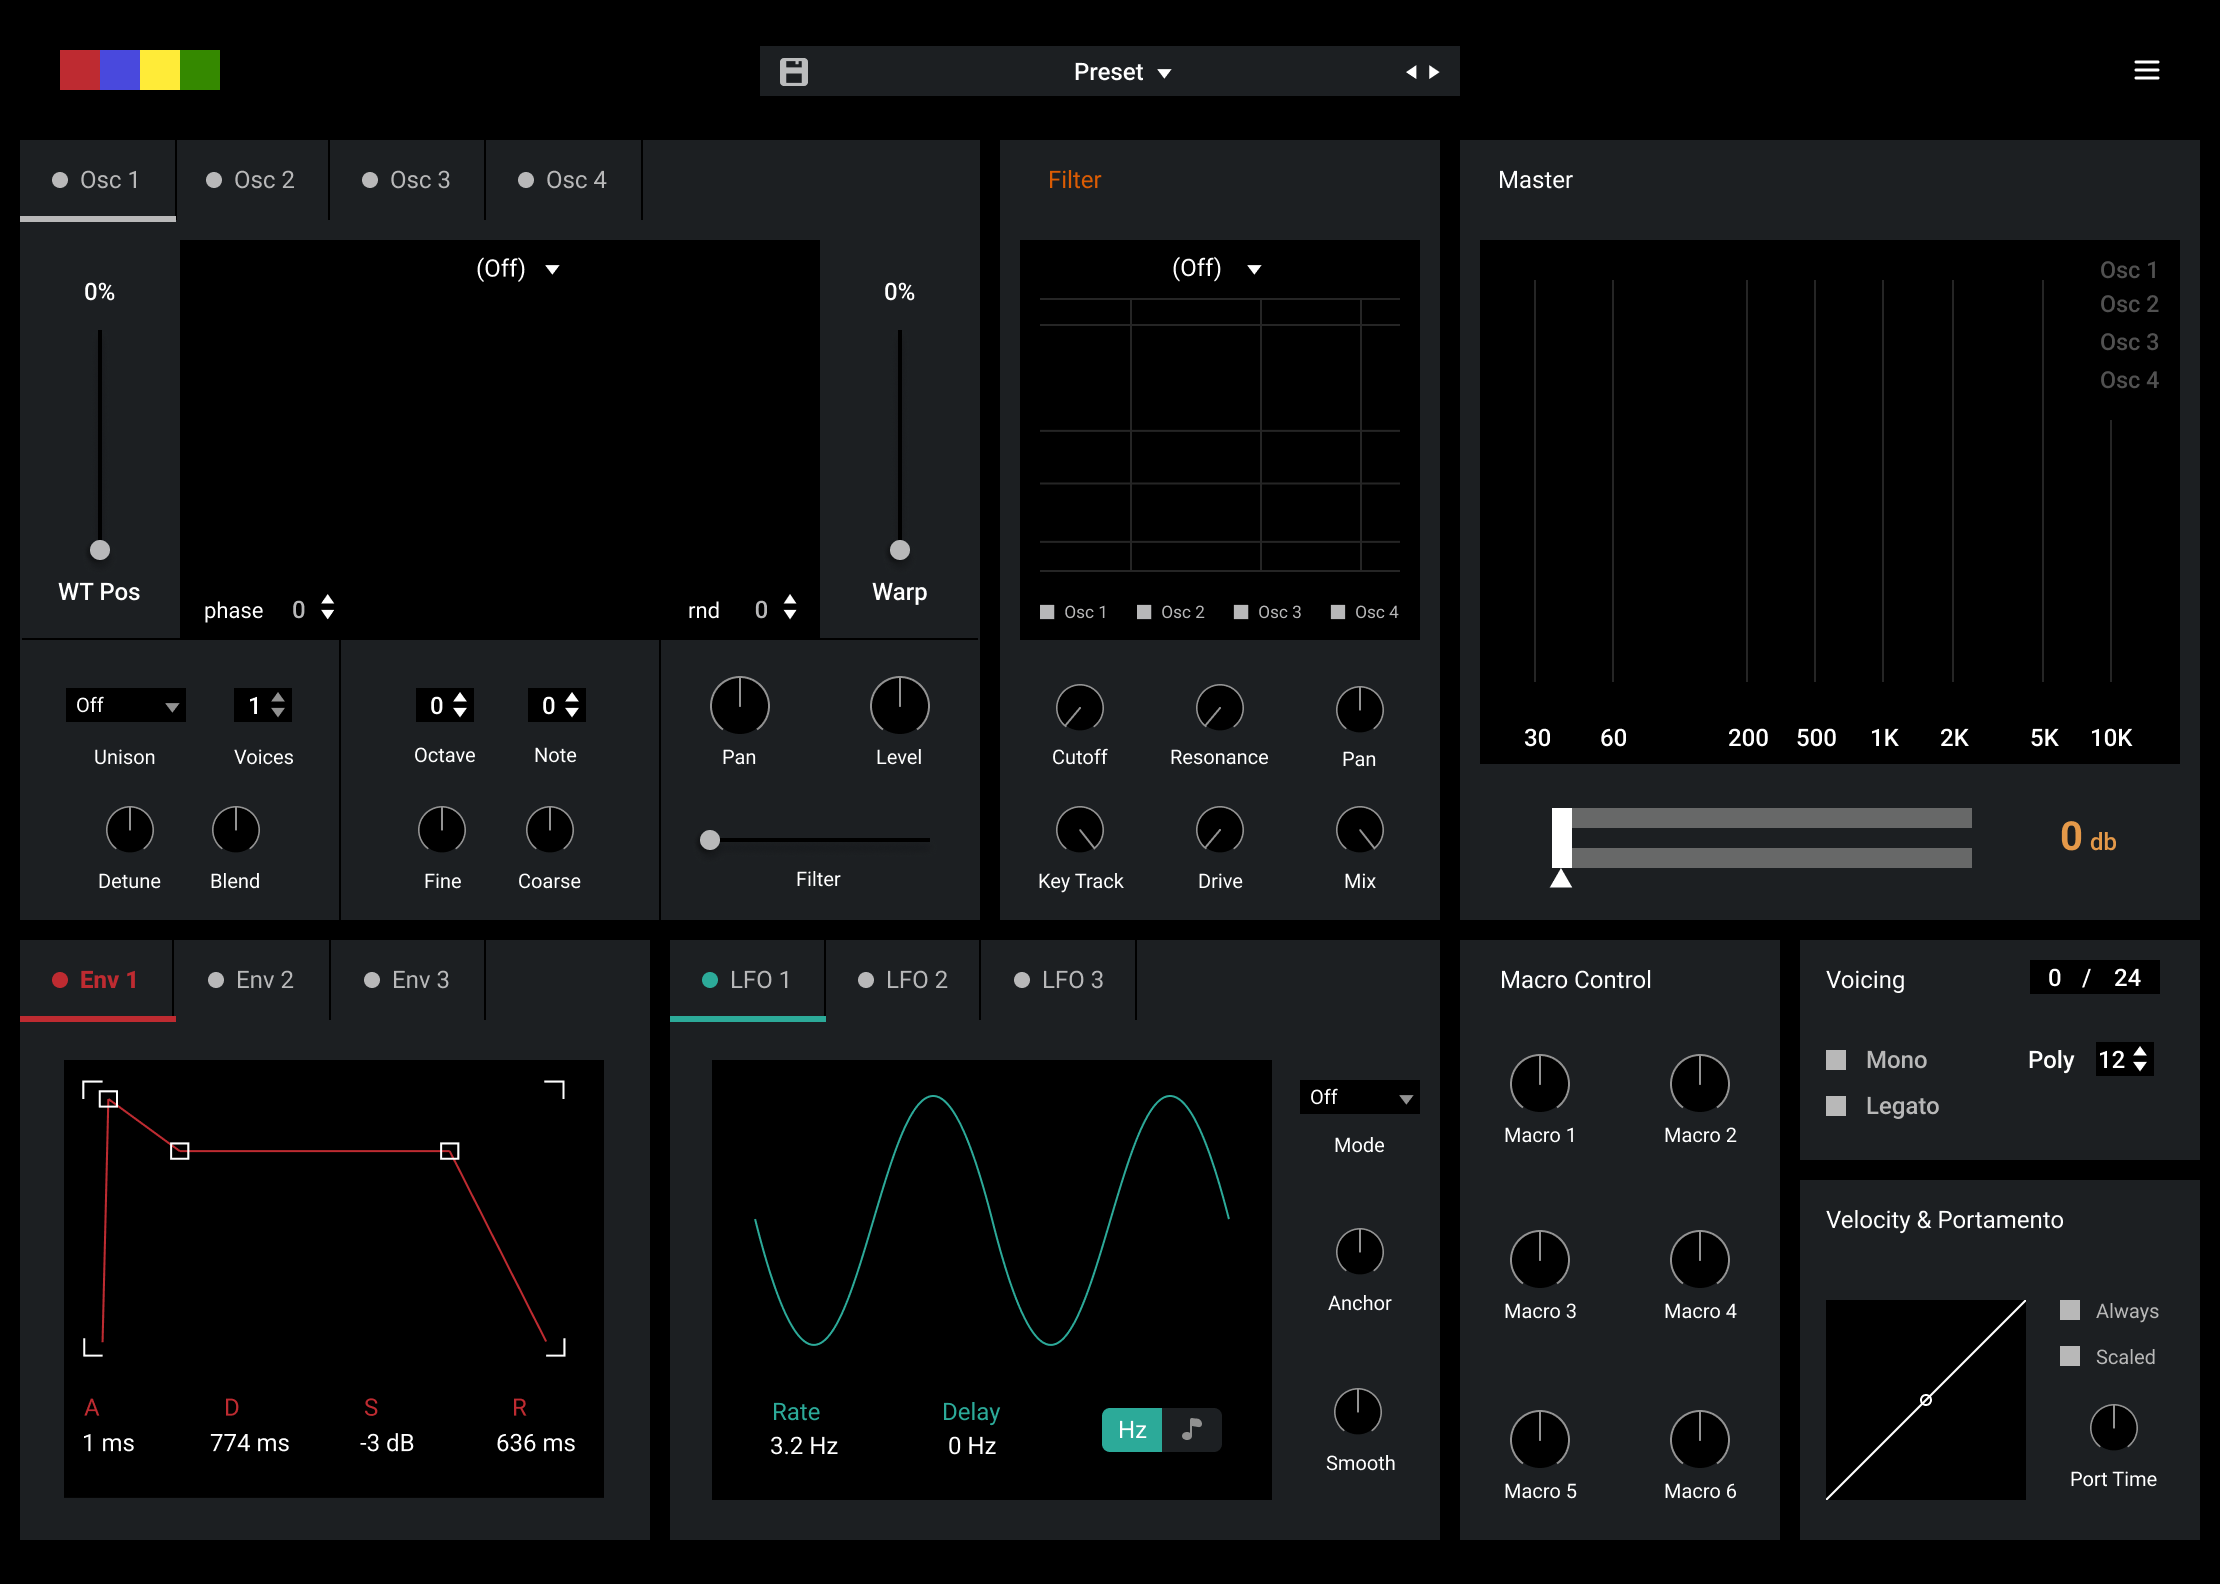Open the hamburger menu icon

[x=2146, y=70]
